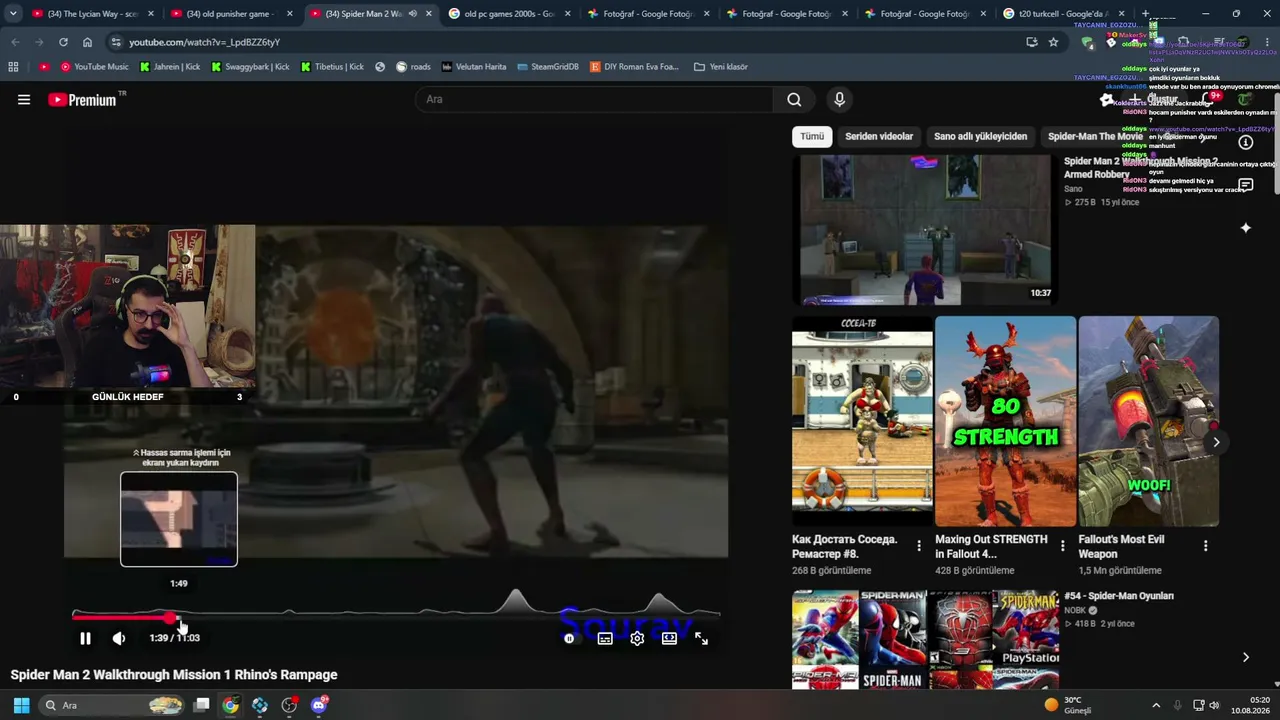Open the YouTube guide hamburger menu

coord(24,99)
